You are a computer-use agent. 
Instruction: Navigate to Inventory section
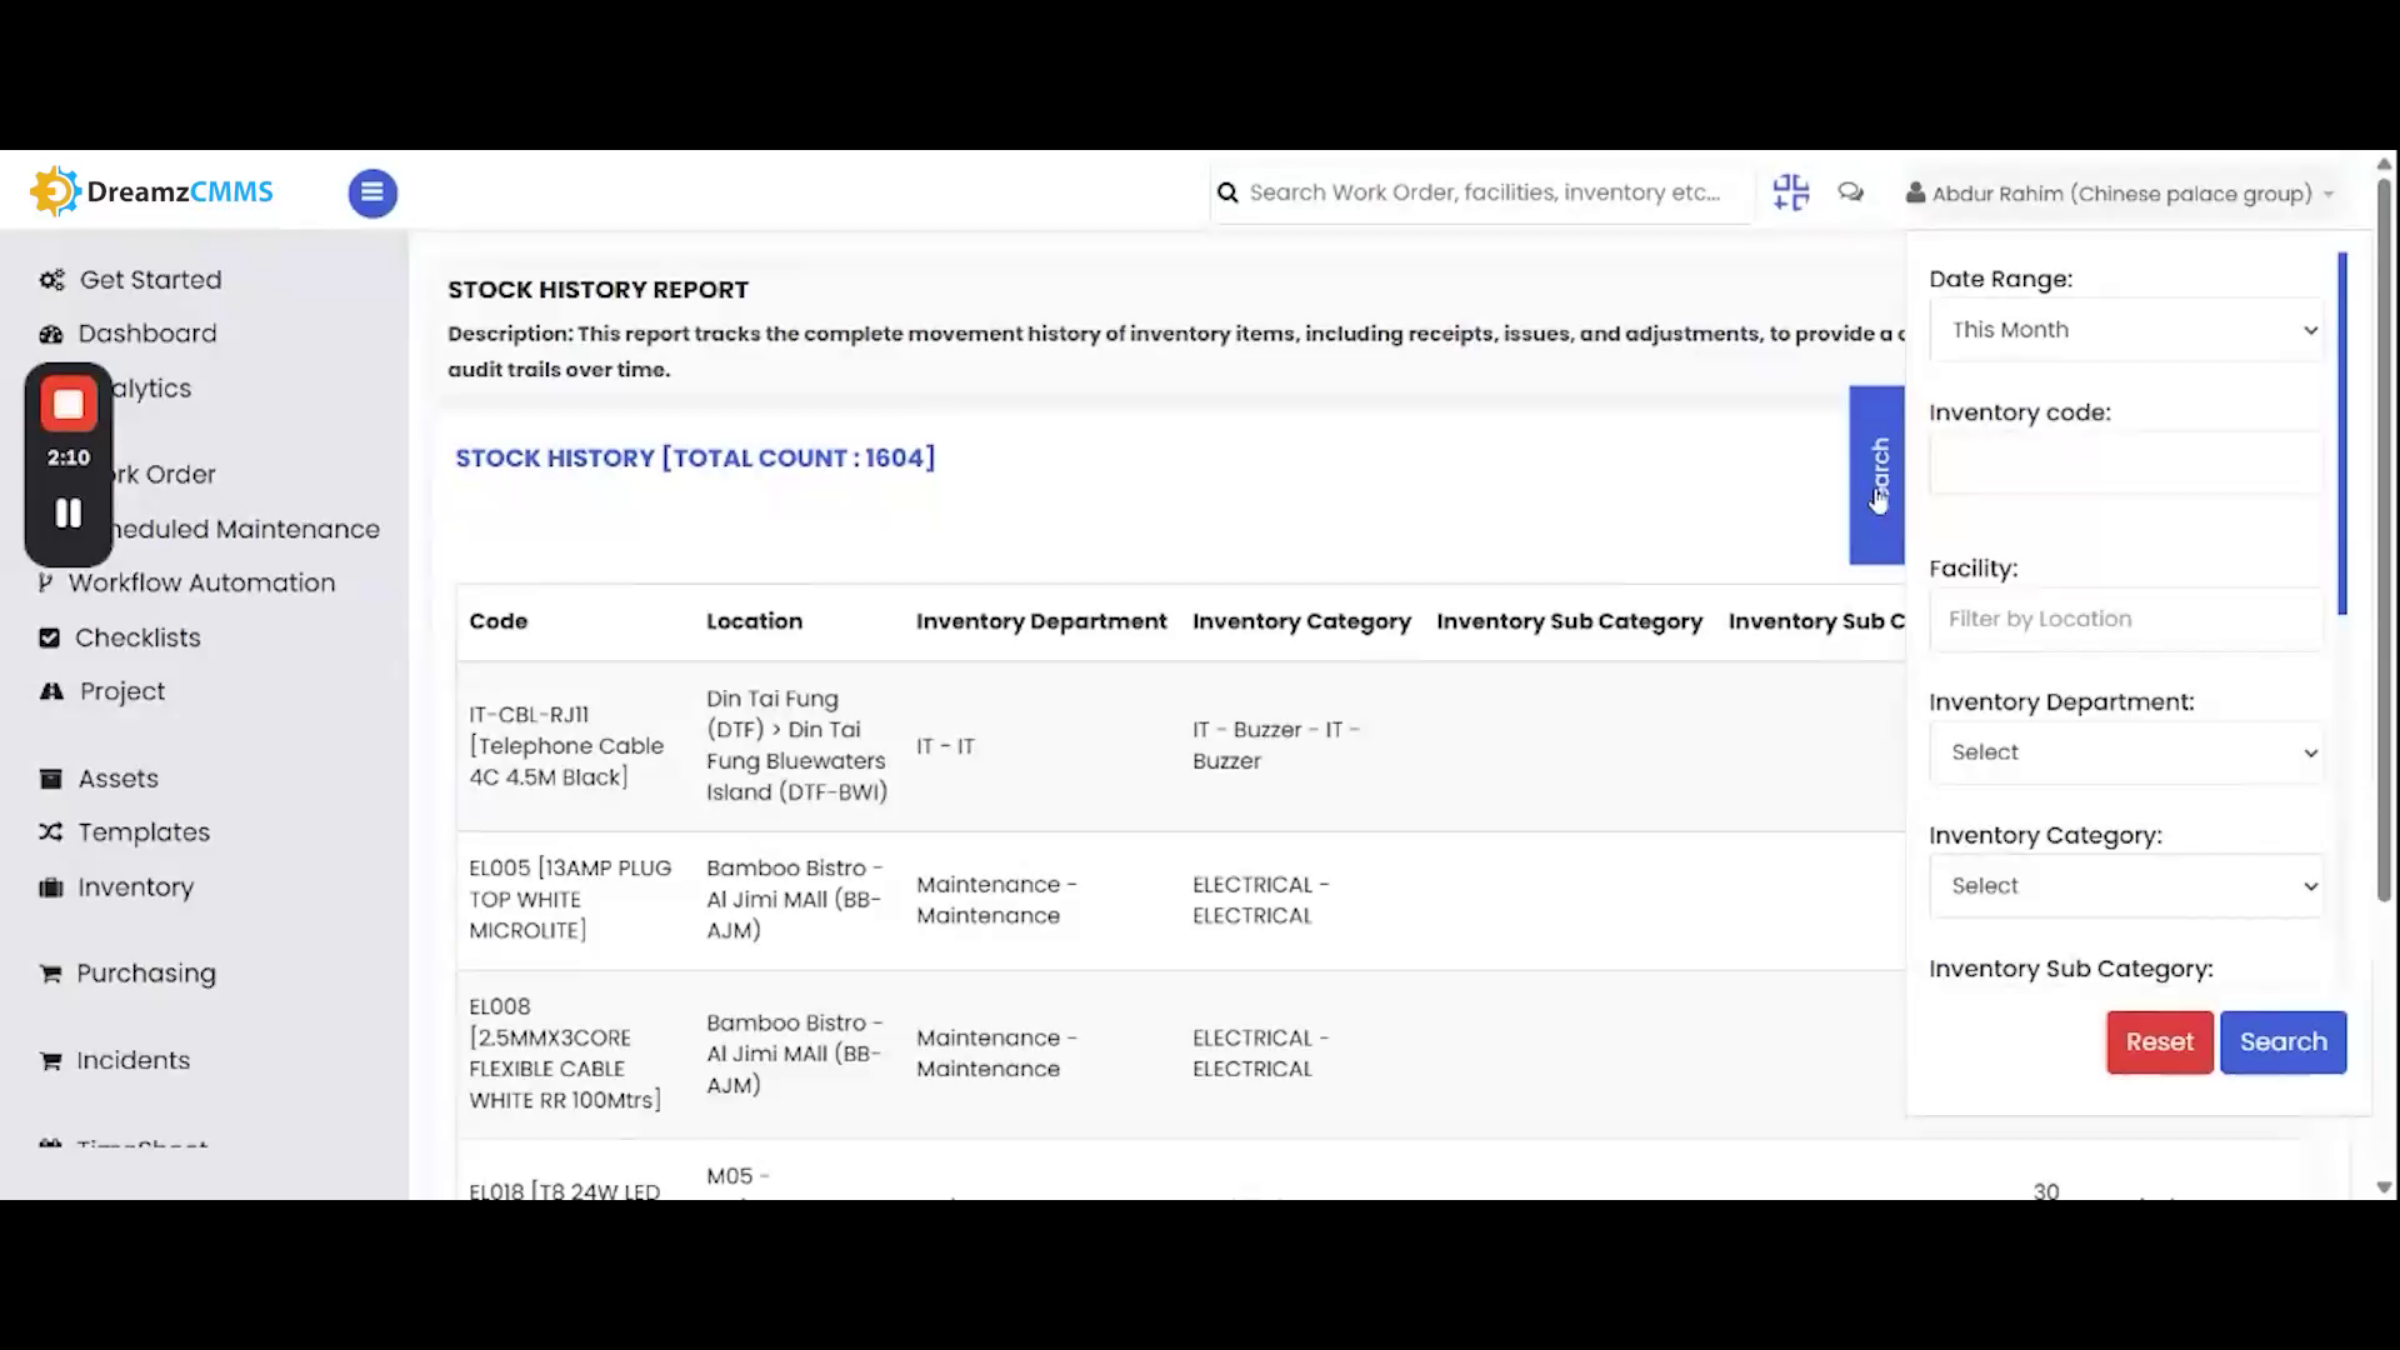pos(136,887)
